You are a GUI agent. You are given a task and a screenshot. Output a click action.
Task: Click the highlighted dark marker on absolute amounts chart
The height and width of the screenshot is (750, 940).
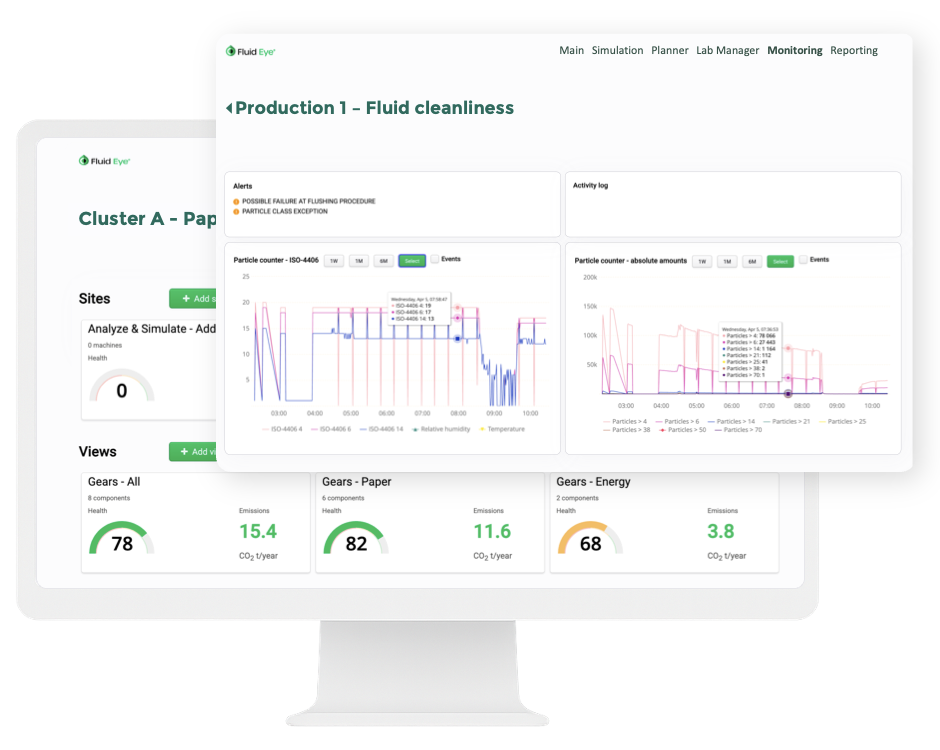pos(788,394)
